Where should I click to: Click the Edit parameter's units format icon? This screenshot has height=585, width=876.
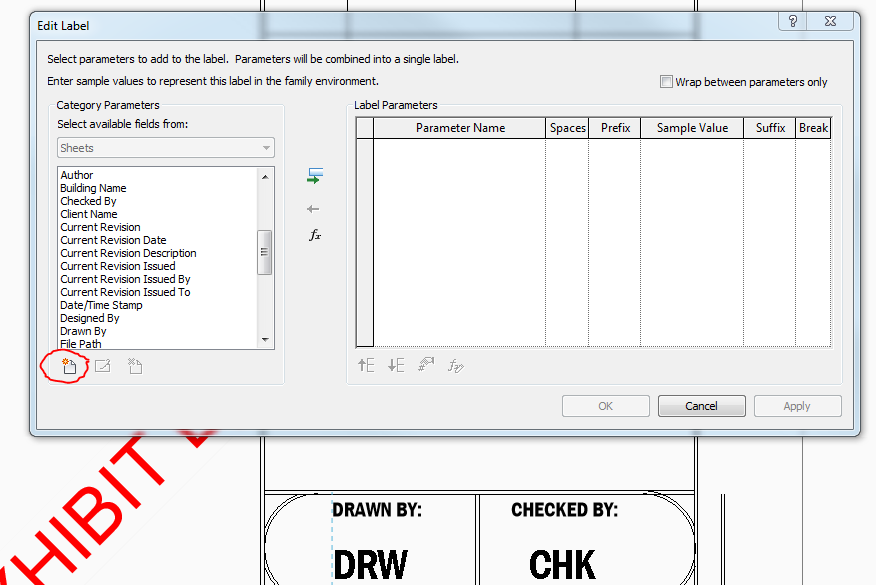coord(425,366)
